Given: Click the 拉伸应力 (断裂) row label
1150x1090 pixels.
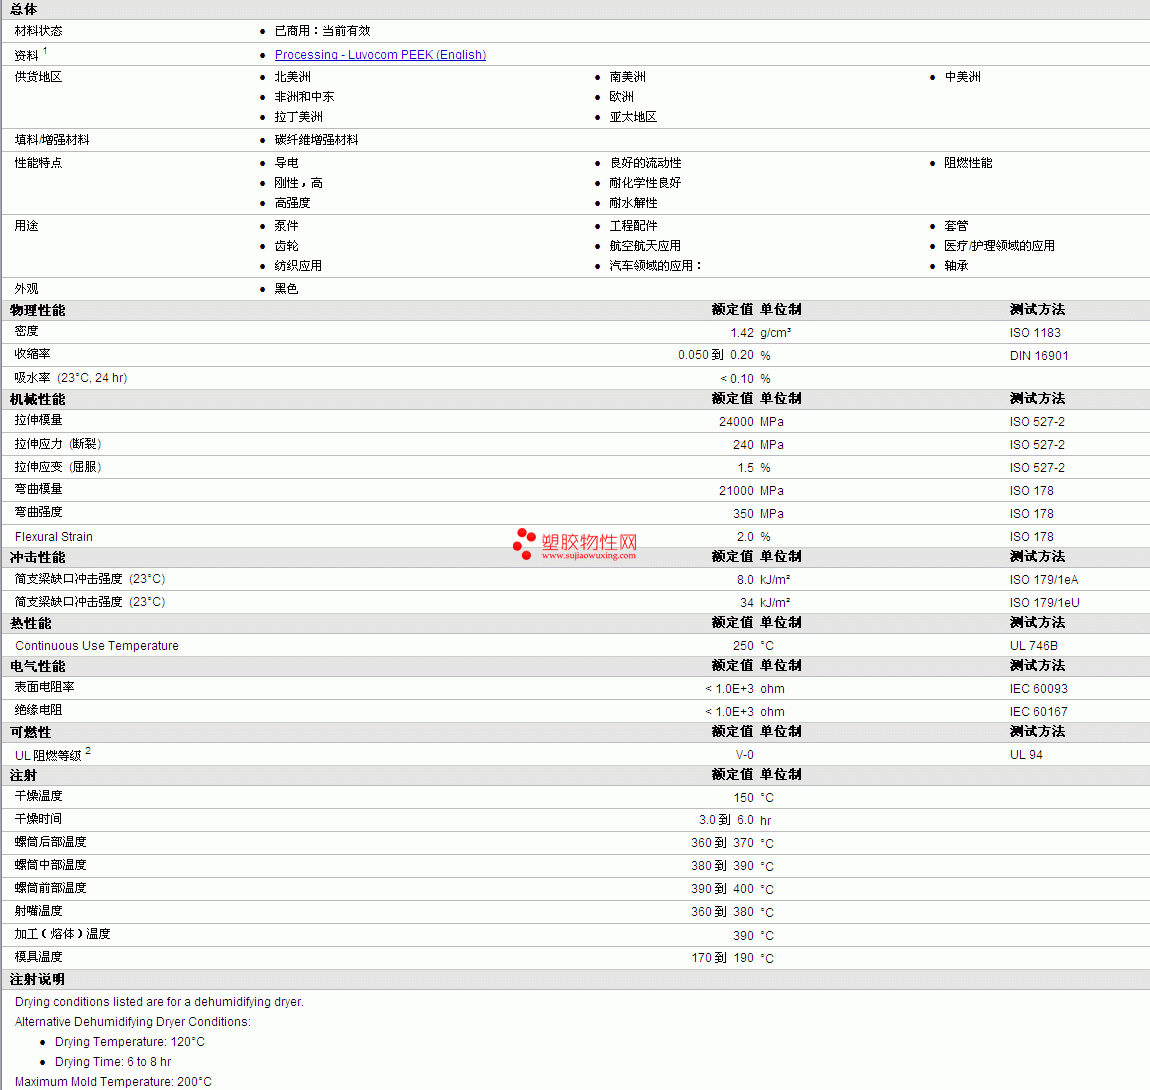Looking at the screenshot, I should [x=58, y=444].
